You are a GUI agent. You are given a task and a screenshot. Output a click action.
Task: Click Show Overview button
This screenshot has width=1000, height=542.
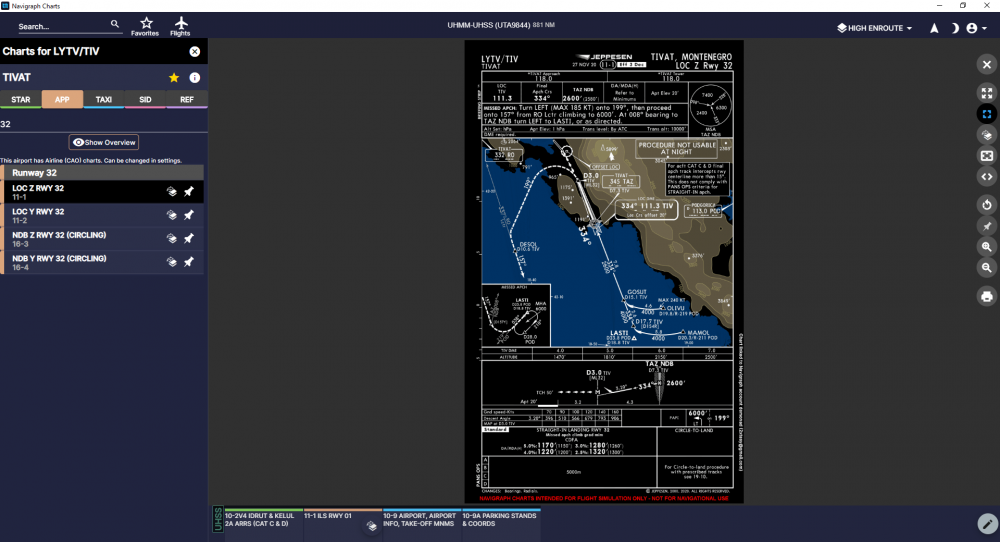tap(104, 142)
